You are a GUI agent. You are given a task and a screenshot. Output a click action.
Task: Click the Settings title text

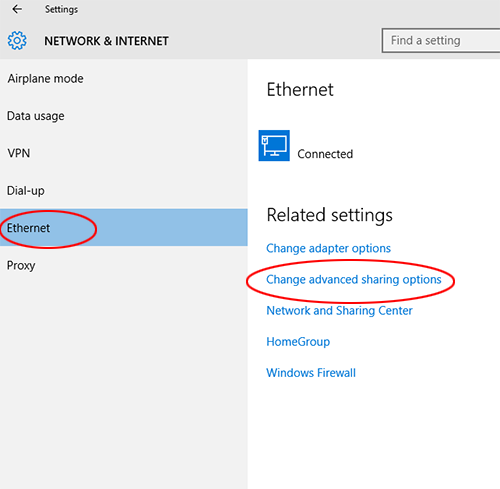click(61, 9)
